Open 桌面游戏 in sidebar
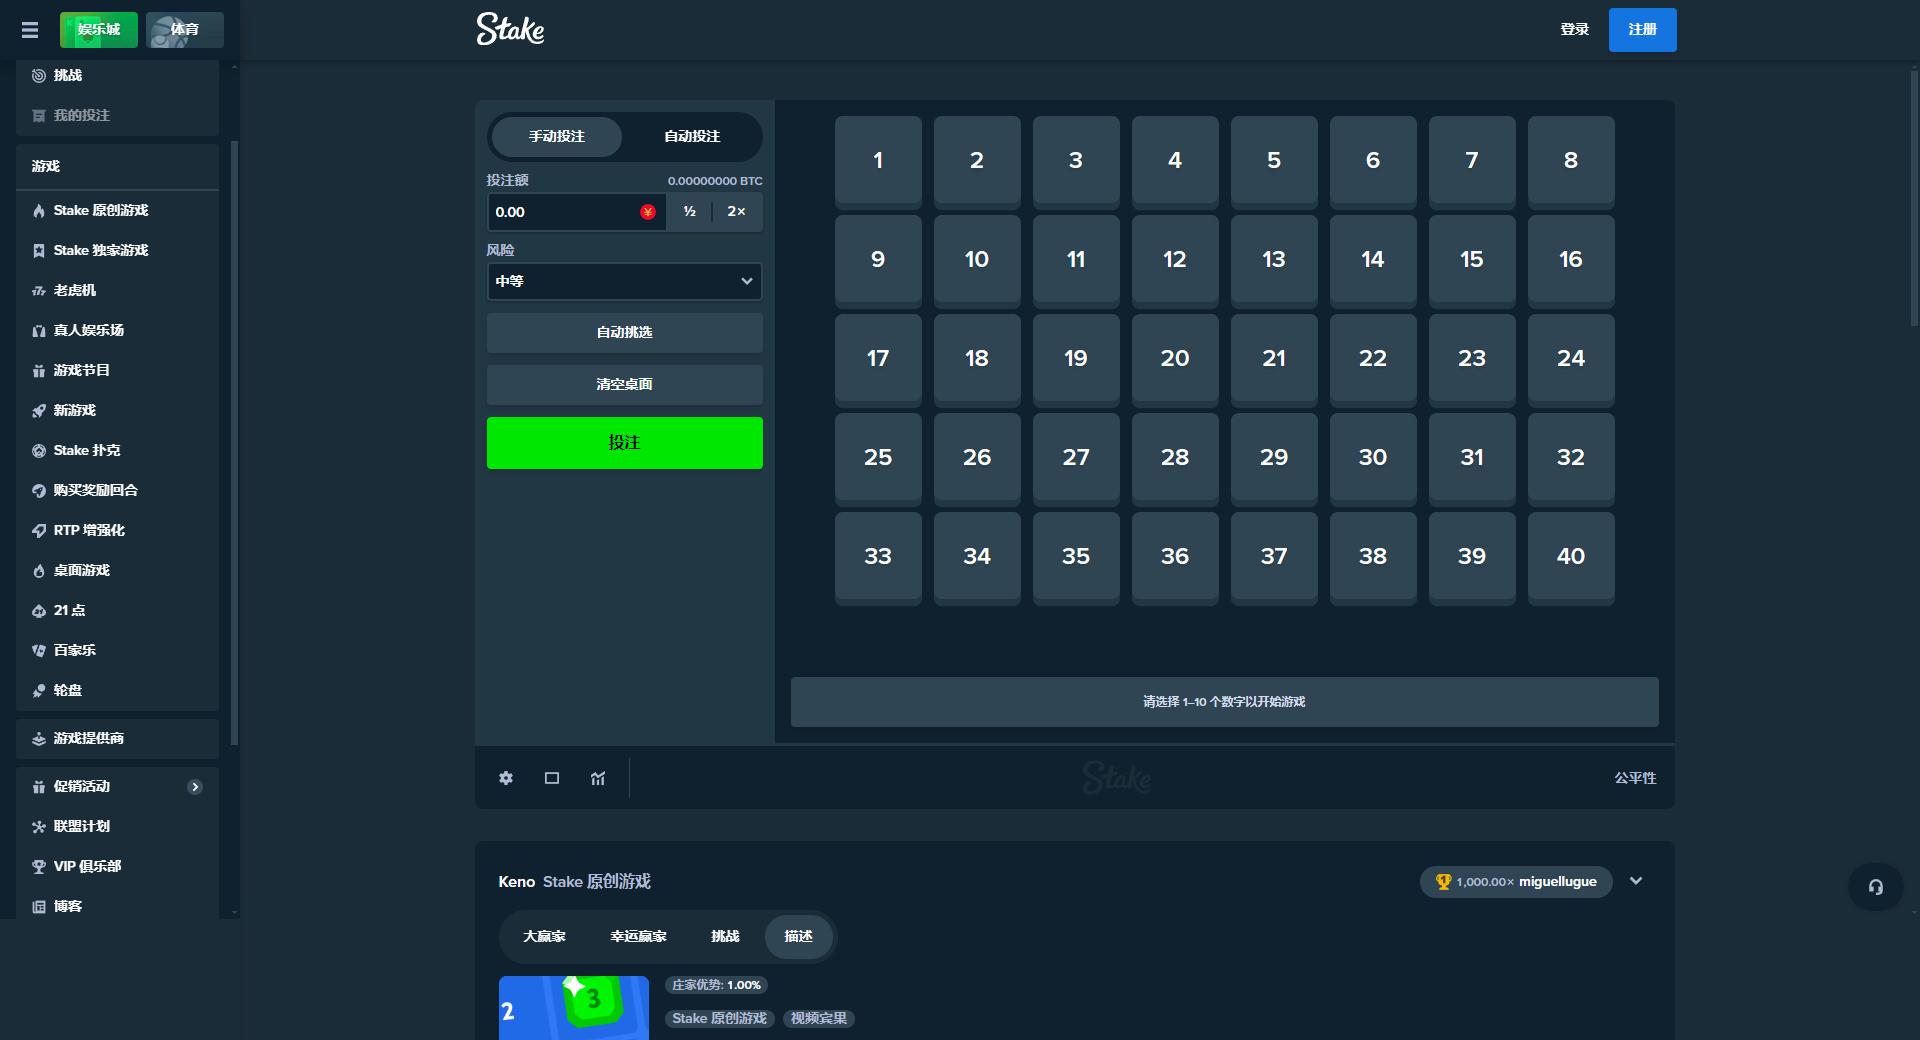 [x=117, y=570]
